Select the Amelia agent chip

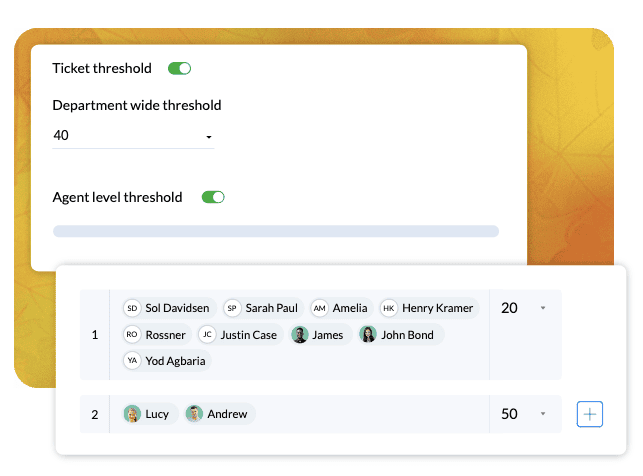pyautogui.click(x=341, y=308)
